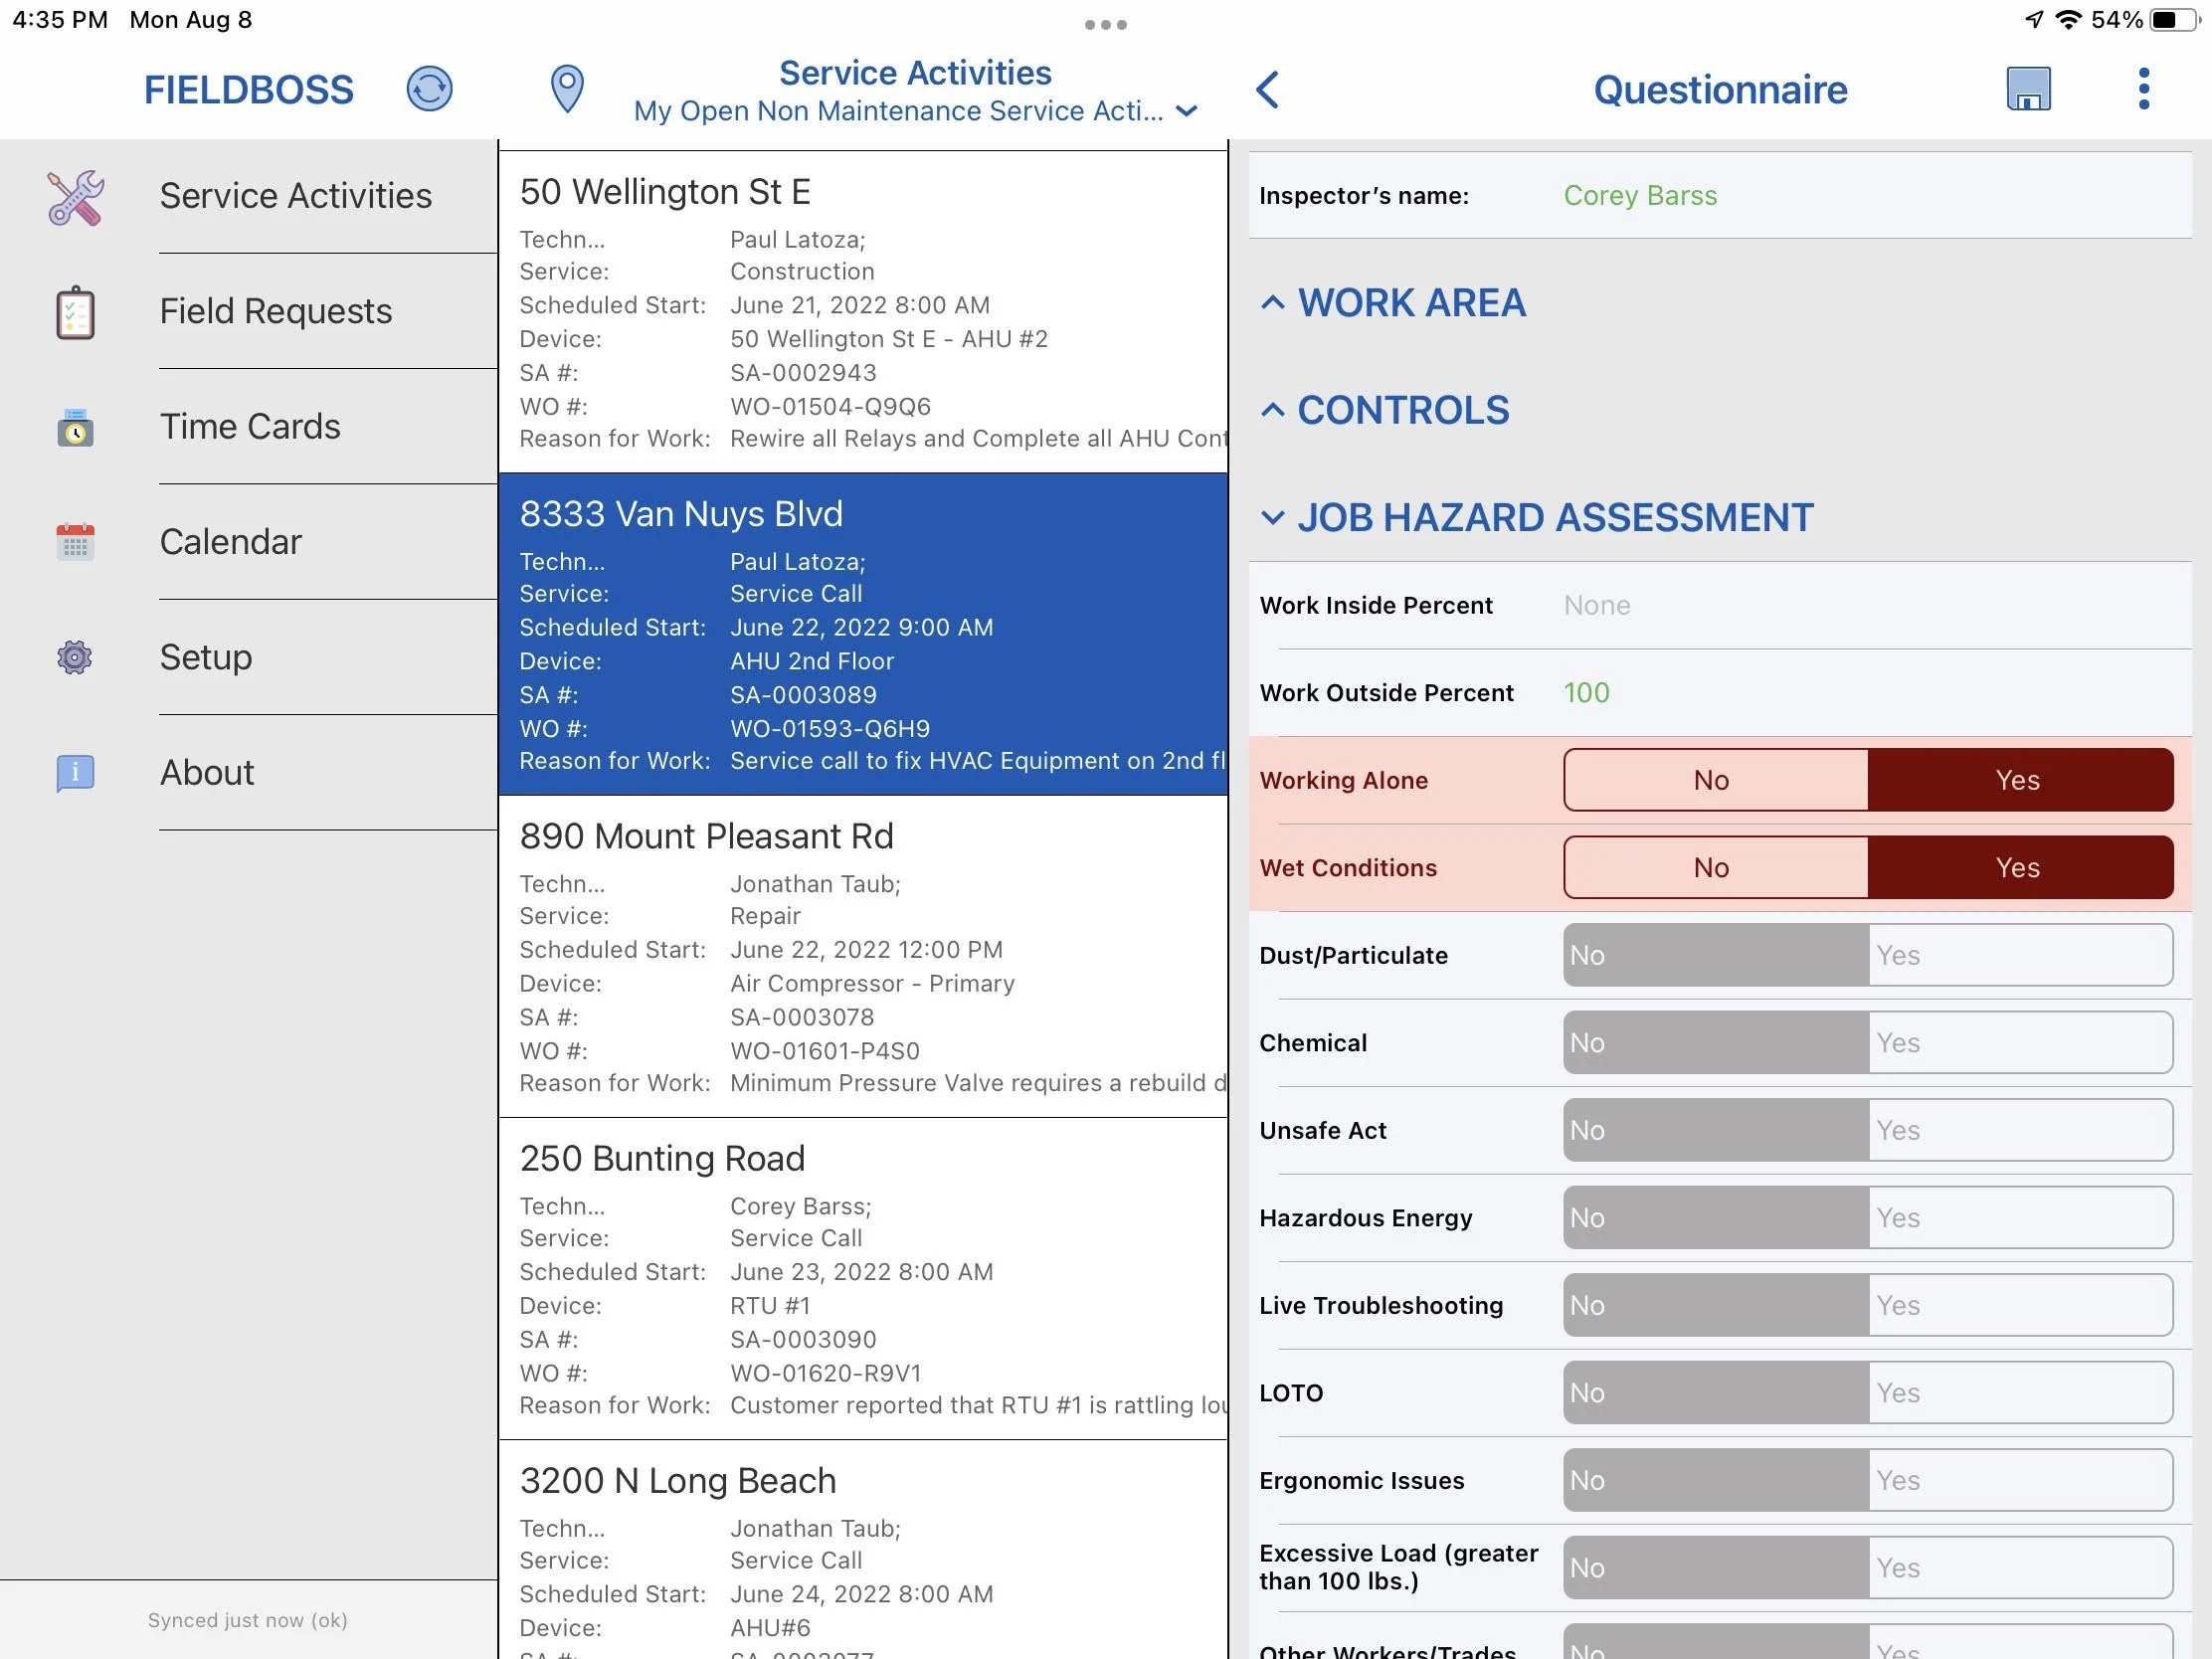
Task: Expand the WORK AREA section
Action: 1410,303
